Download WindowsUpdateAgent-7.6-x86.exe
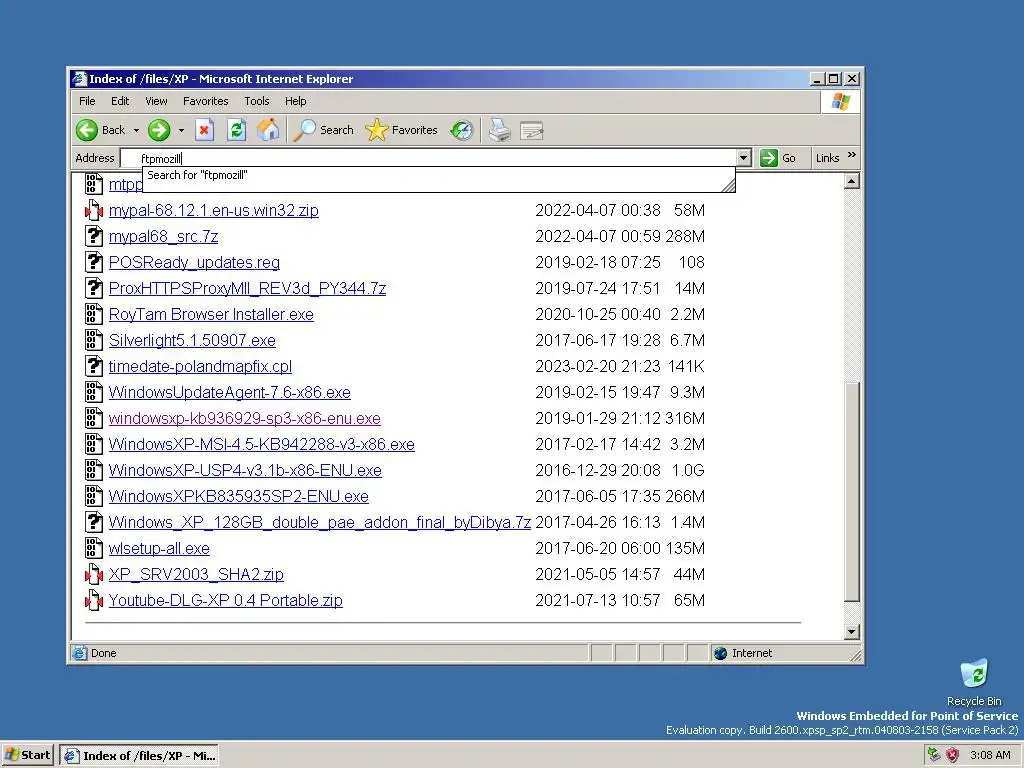The image size is (1024, 768). pyautogui.click(x=229, y=392)
